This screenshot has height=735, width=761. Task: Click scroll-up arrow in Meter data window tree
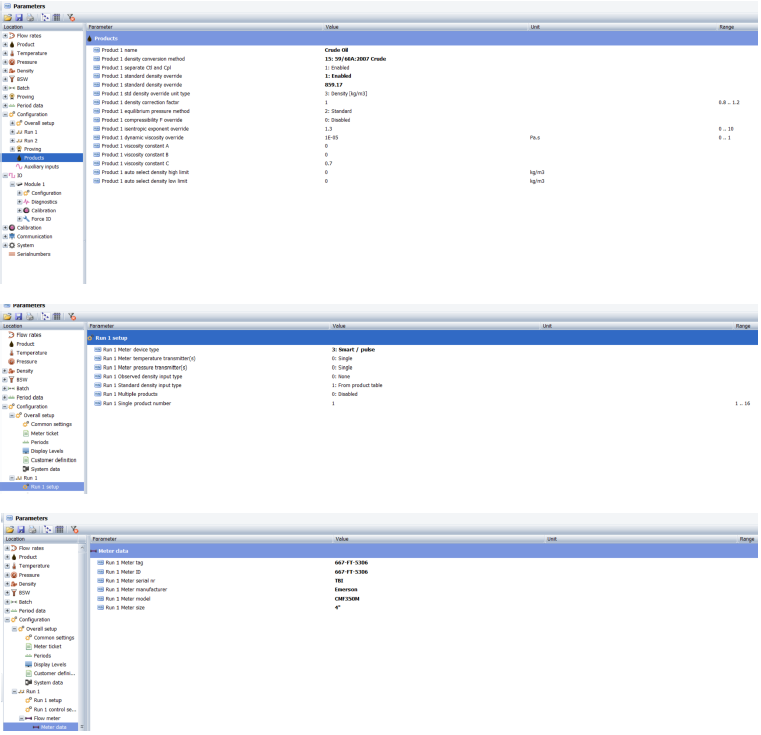82,548
